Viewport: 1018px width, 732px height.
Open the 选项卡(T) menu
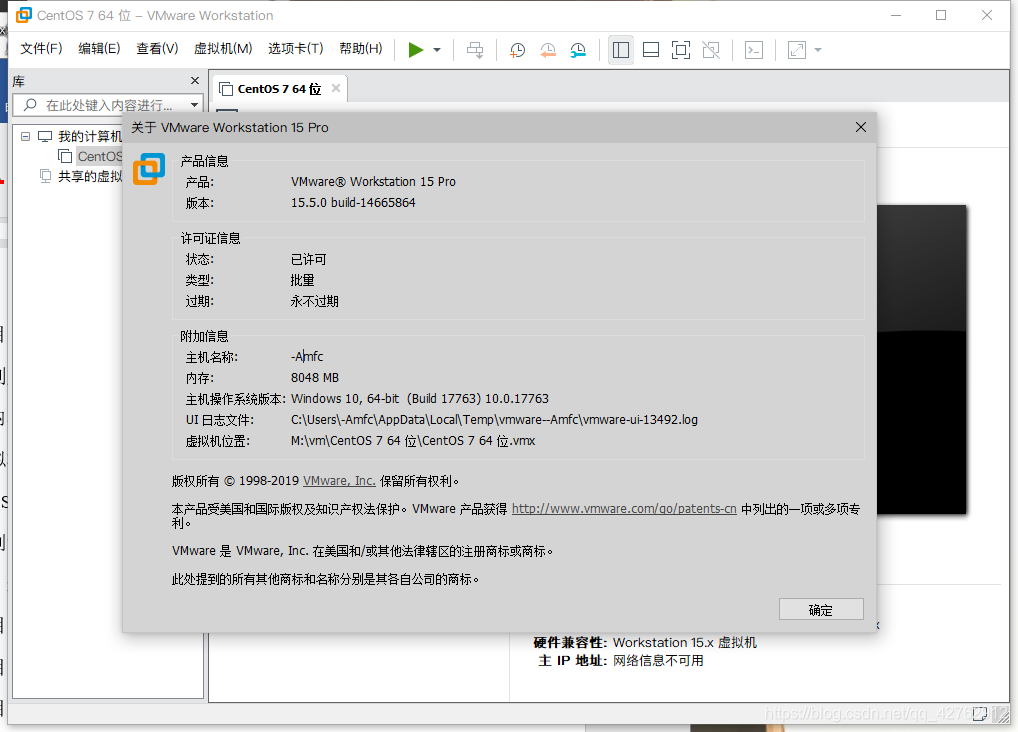[x=295, y=49]
